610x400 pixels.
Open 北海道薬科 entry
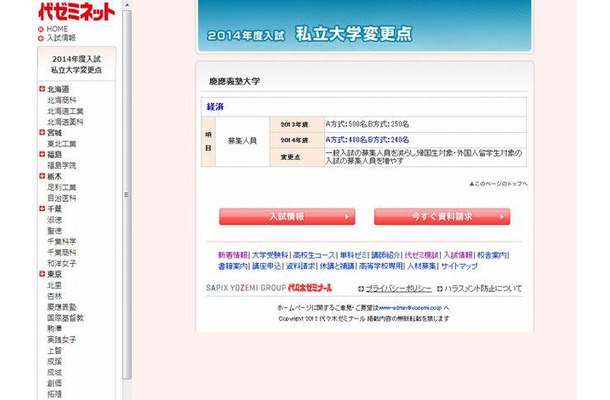click(65, 122)
